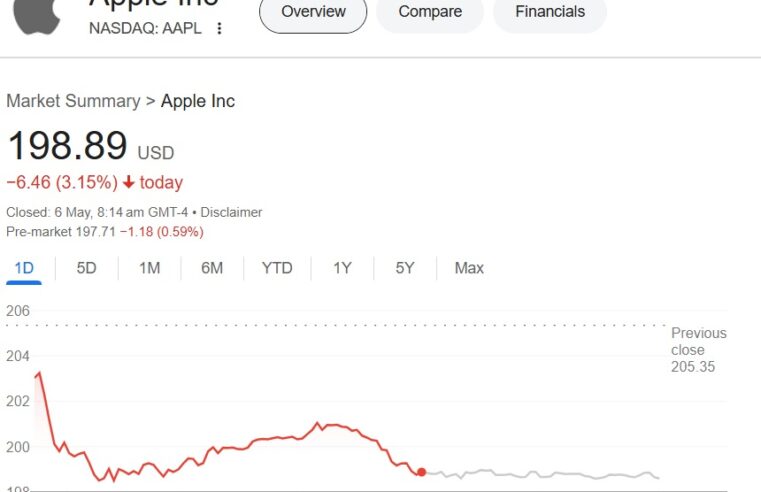
Task: Click the red current-price dot on chart
Action: click(x=421, y=472)
